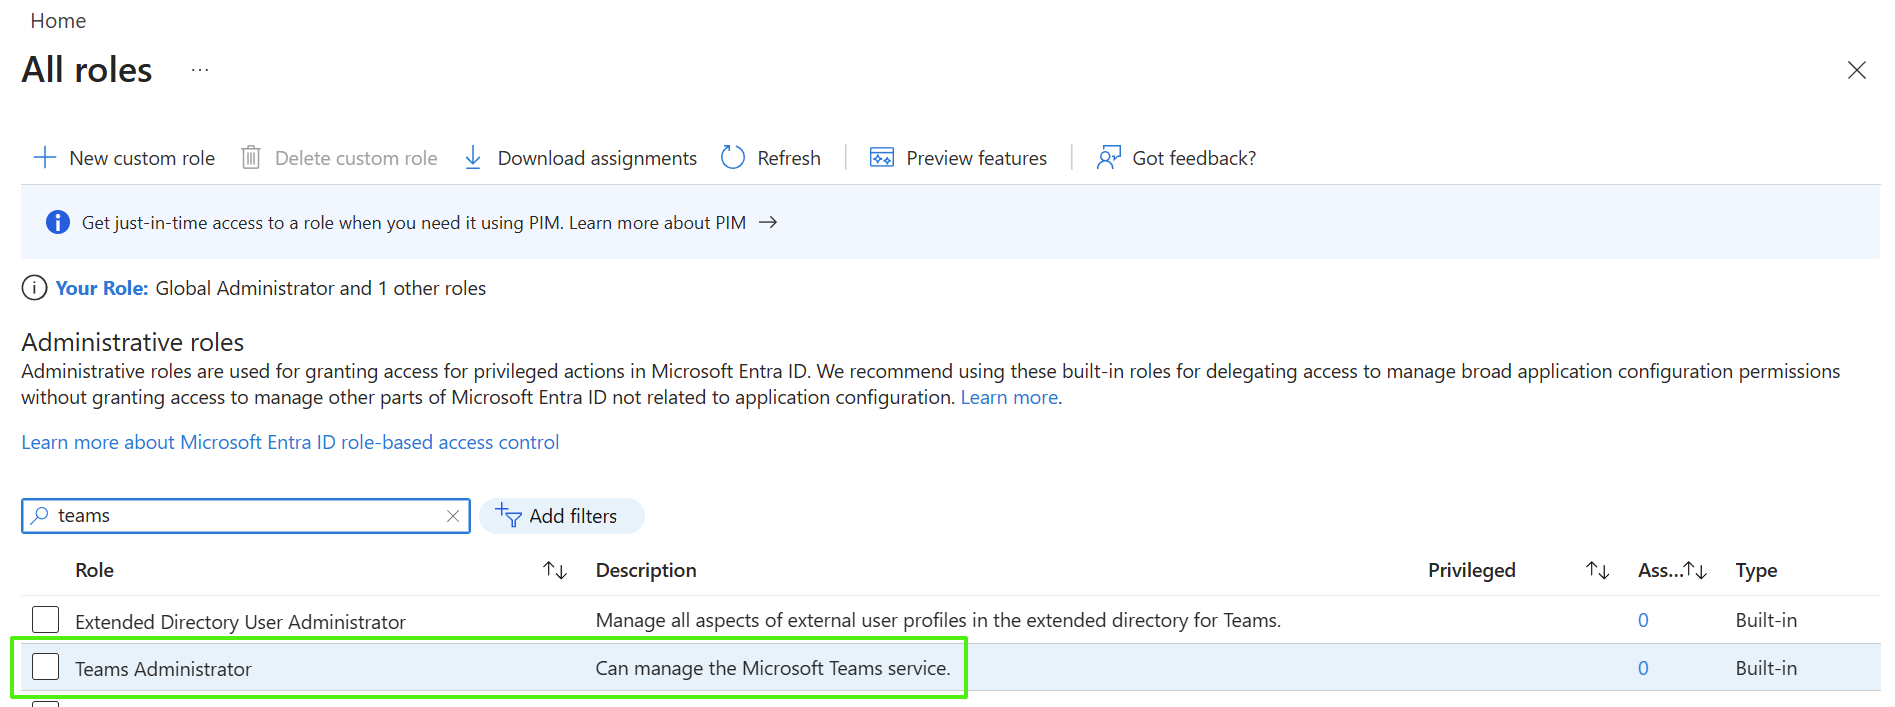
Task: Click the Download assignments arrow icon
Action: point(473,158)
